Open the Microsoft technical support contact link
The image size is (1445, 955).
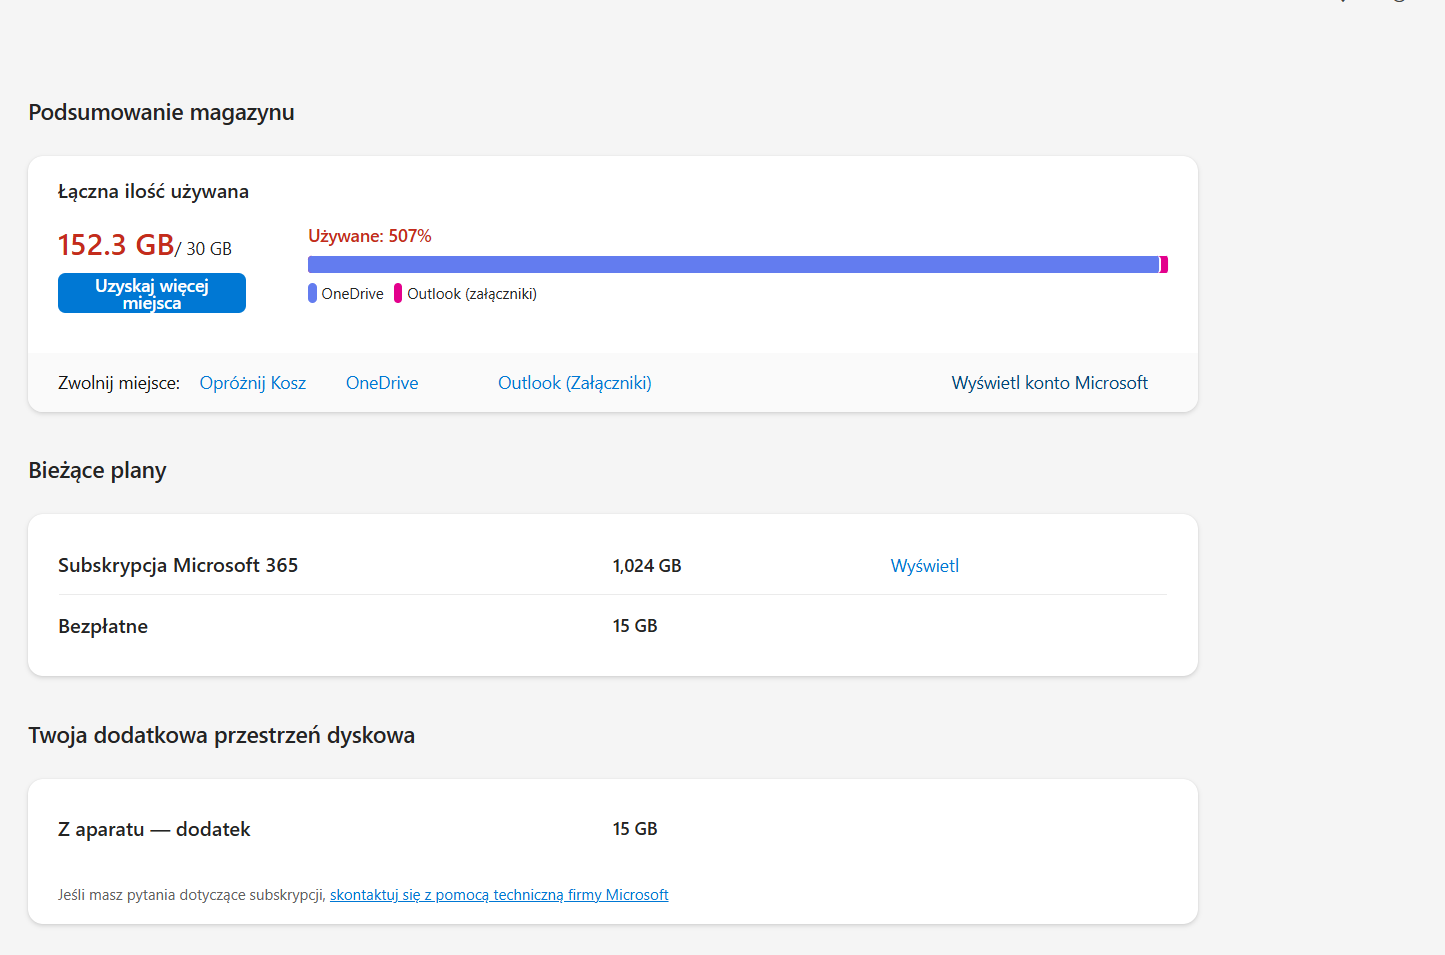pos(499,895)
